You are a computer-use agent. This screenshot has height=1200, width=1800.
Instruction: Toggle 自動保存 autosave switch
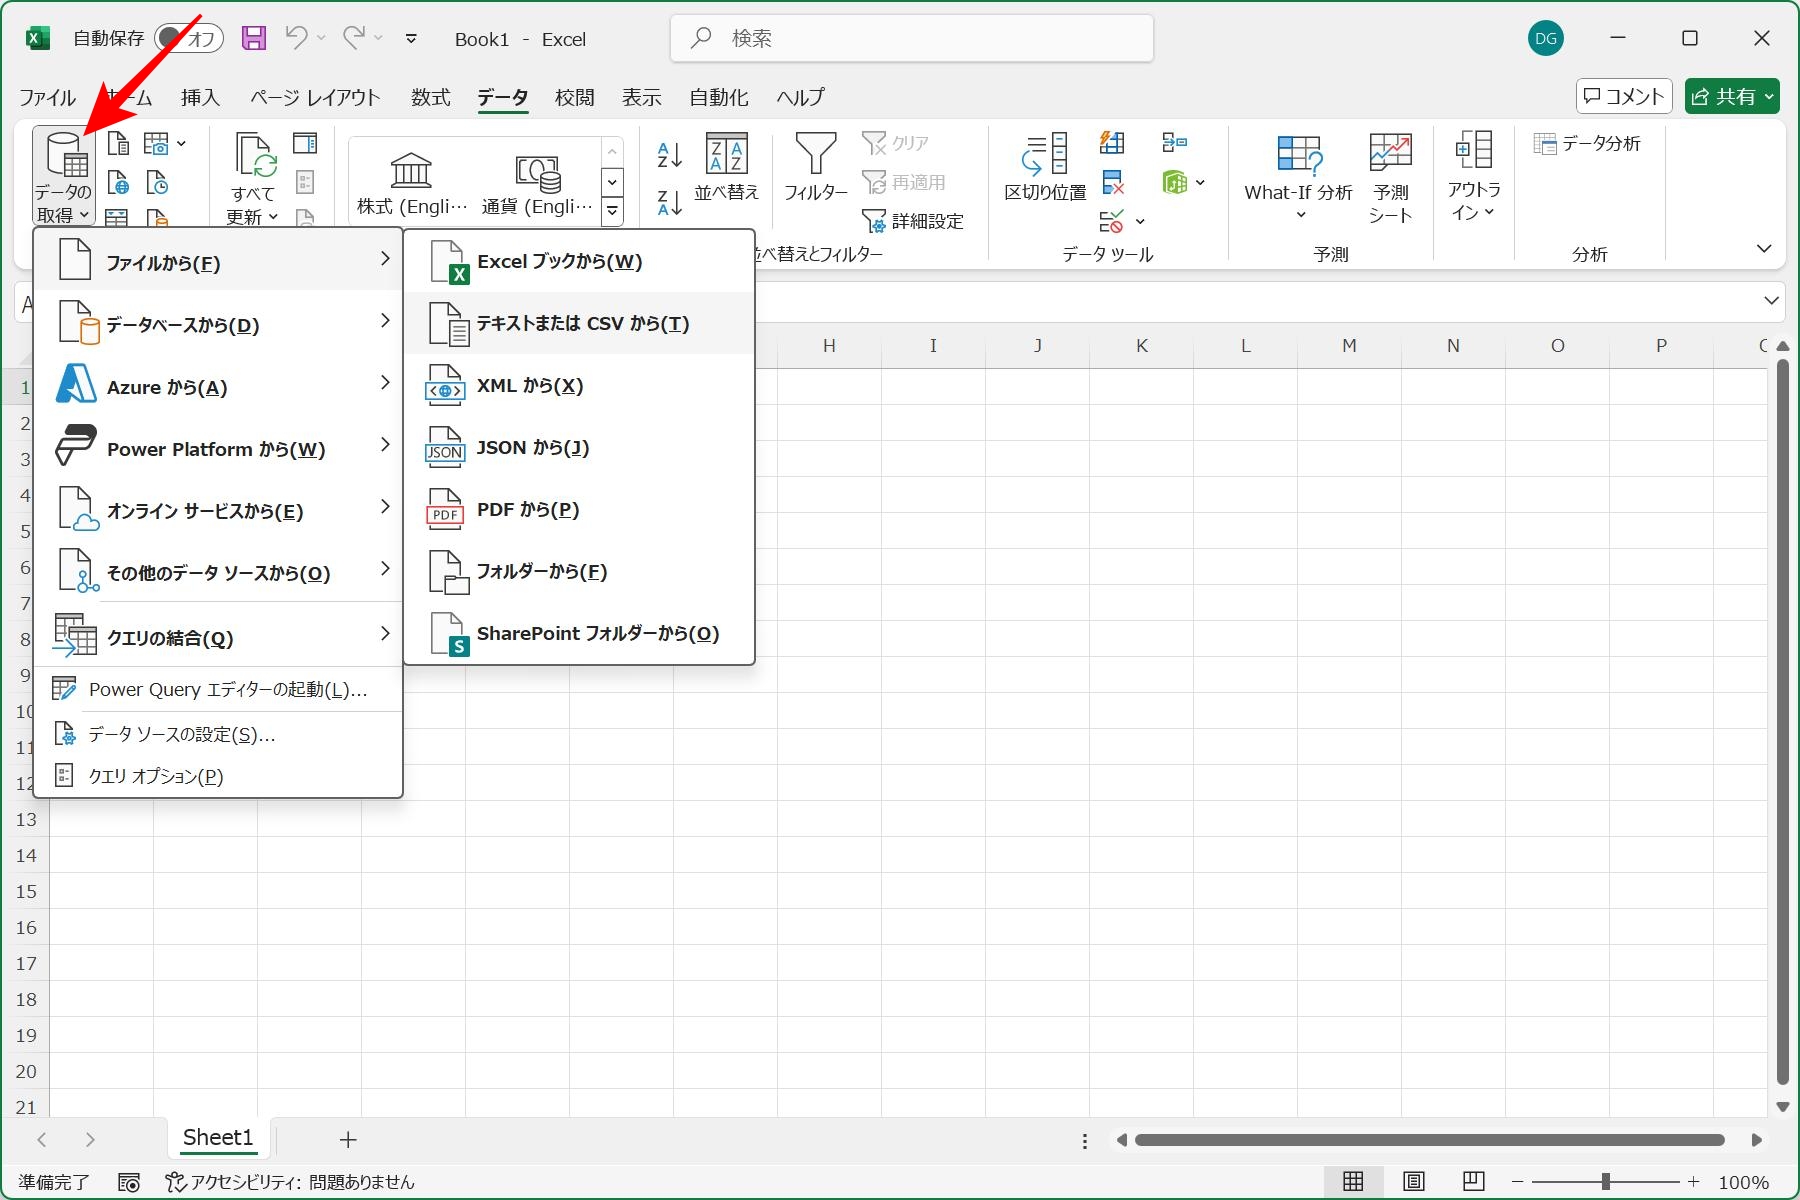click(x=189, y=38)
